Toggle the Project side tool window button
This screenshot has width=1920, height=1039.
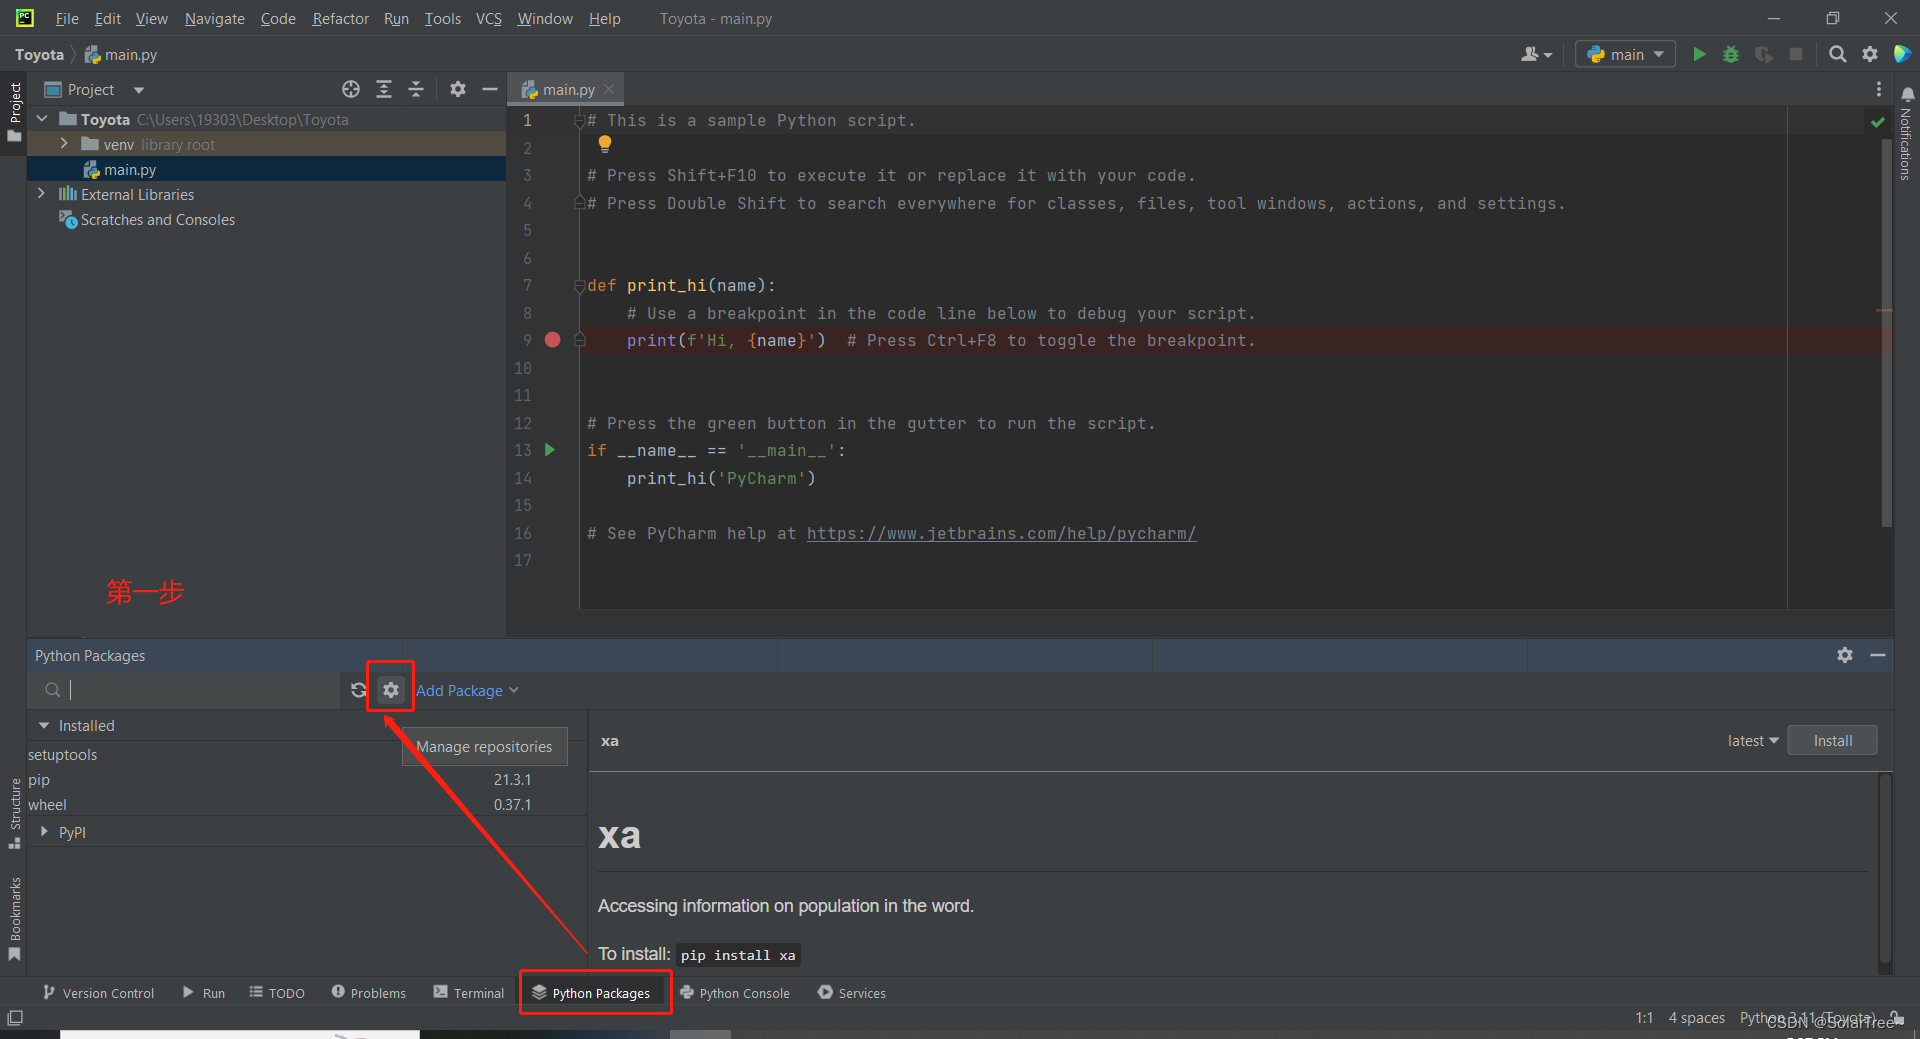(15, 111)
